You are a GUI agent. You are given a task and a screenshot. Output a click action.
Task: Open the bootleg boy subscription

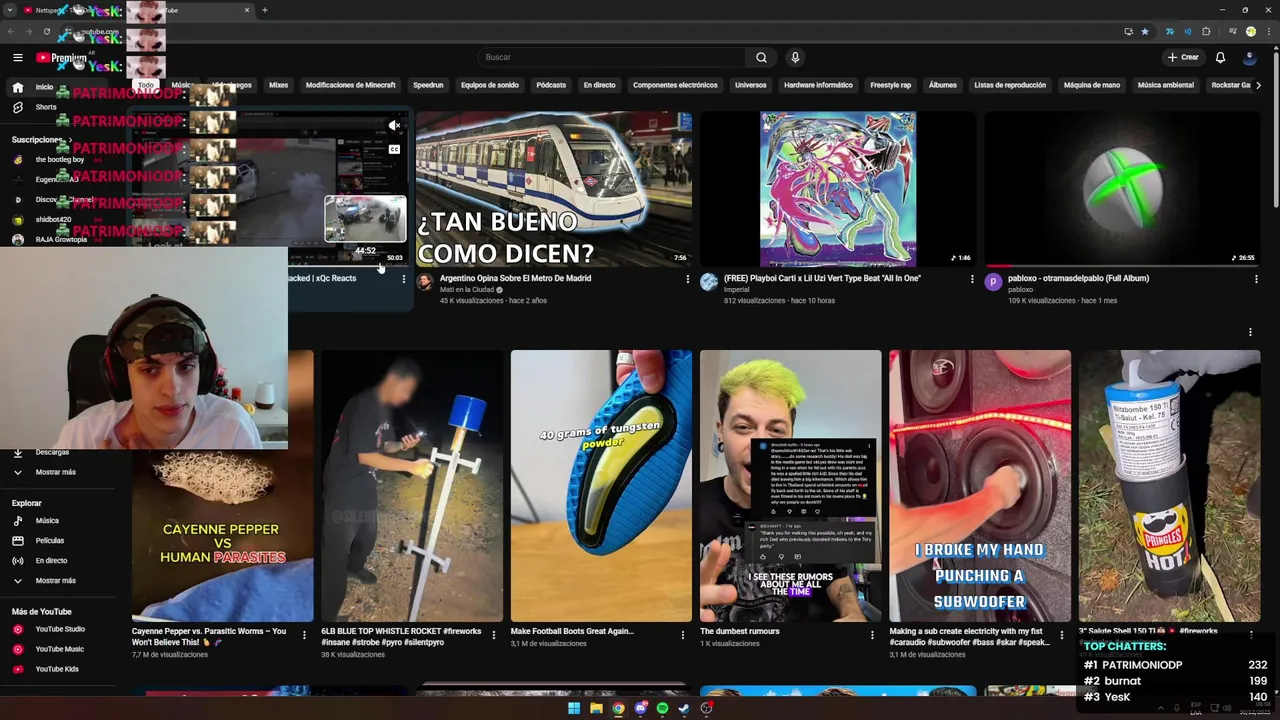click(60, 160)
